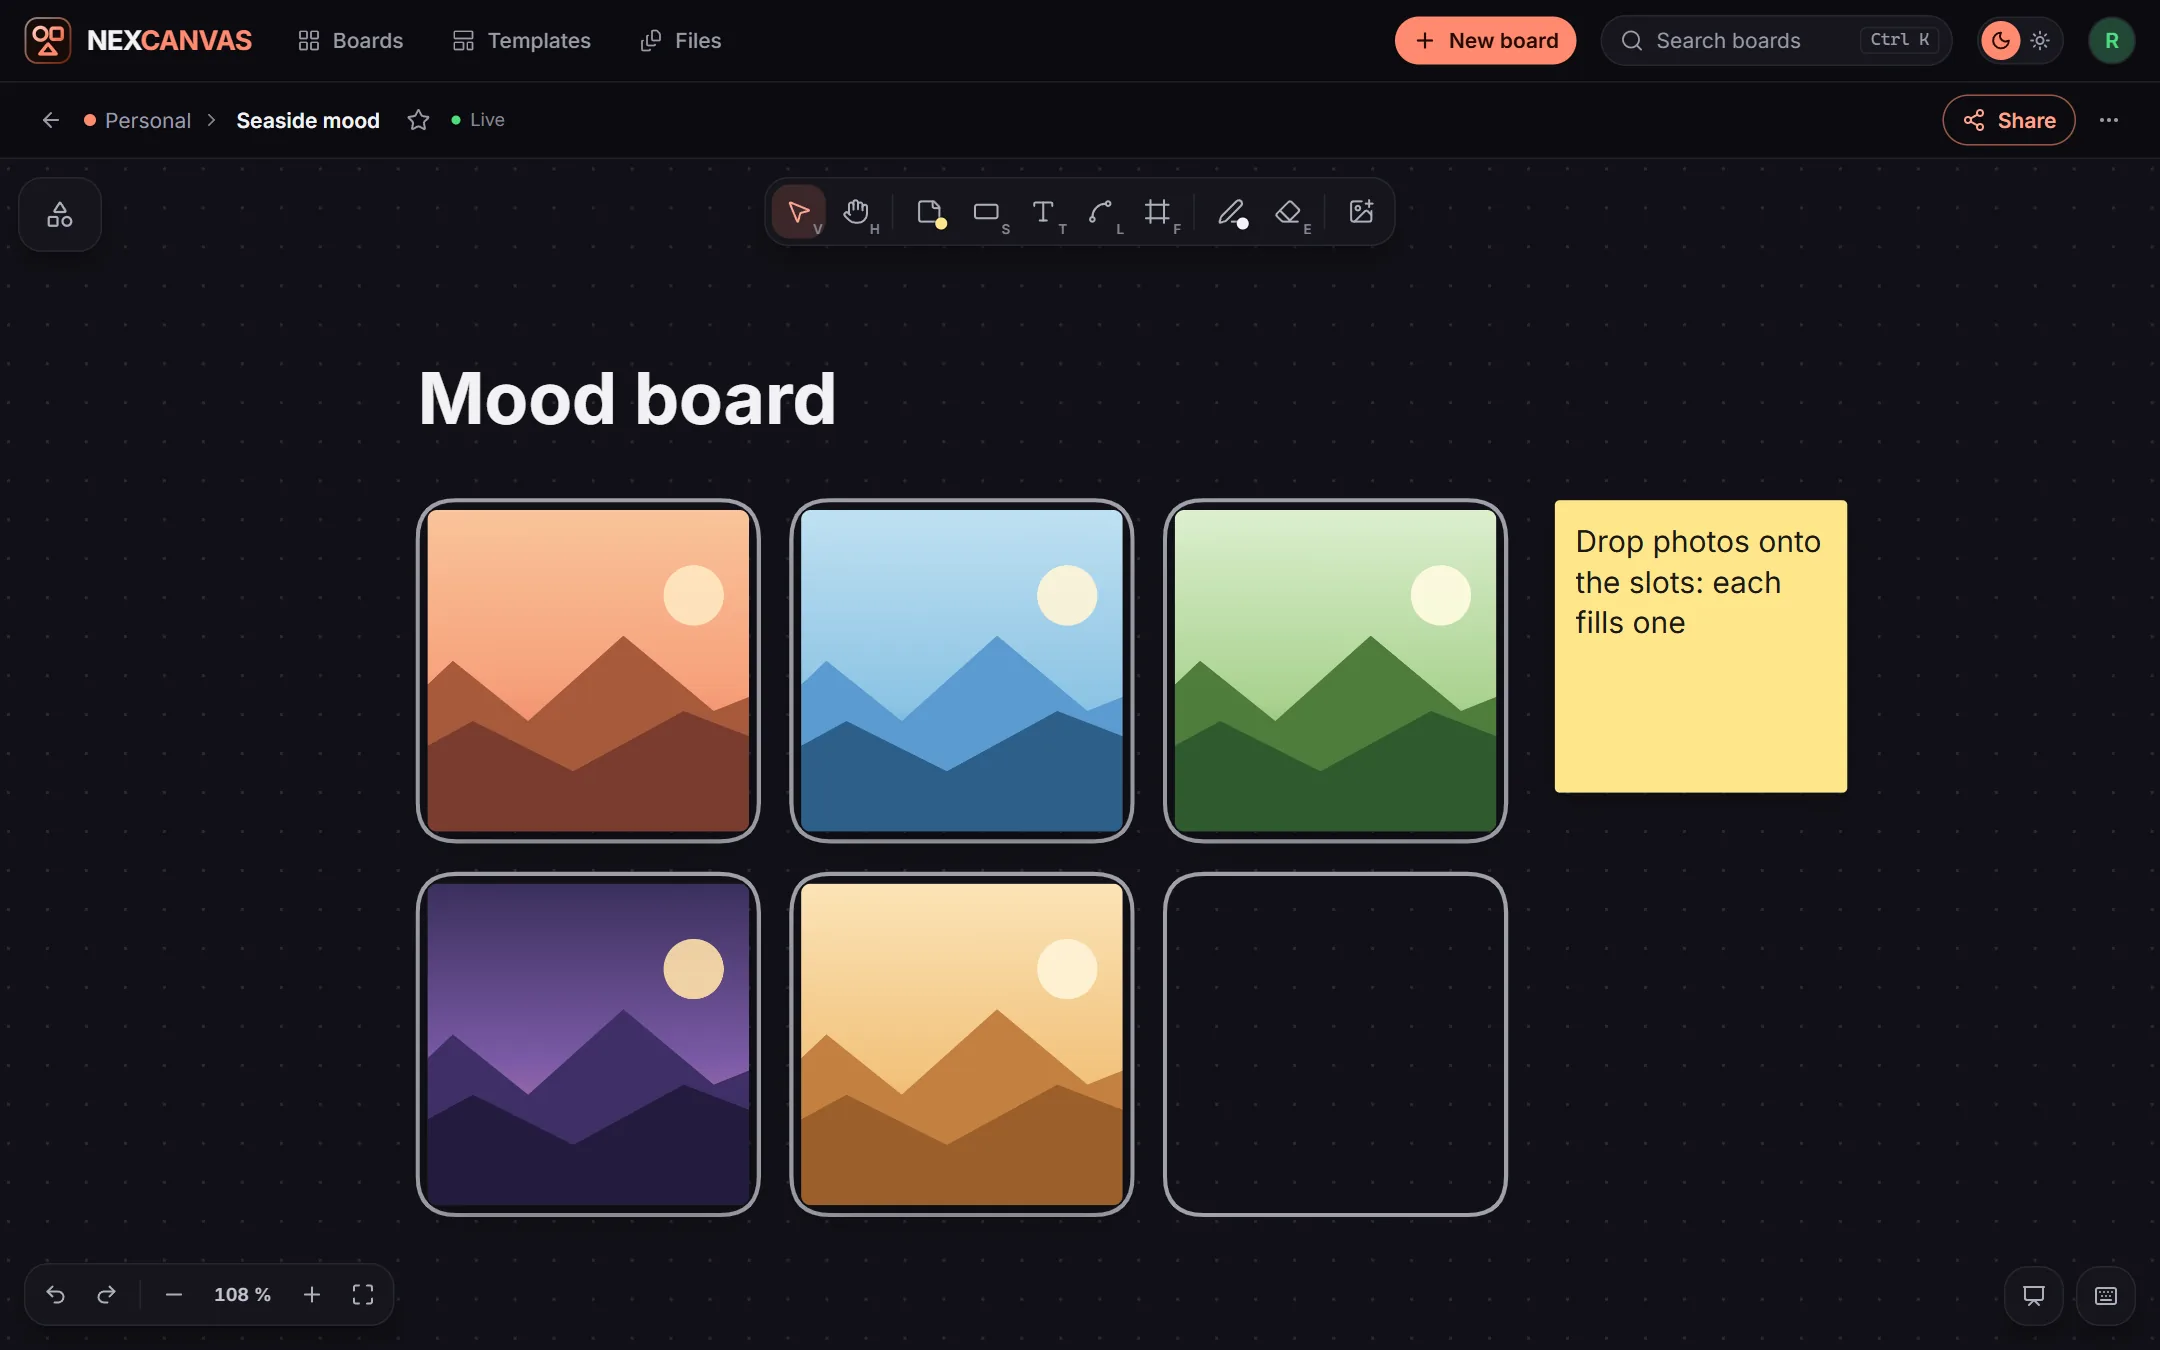Zoom in with the plus button
Screen dimensions: 2160x1350
coord(312,1295)
